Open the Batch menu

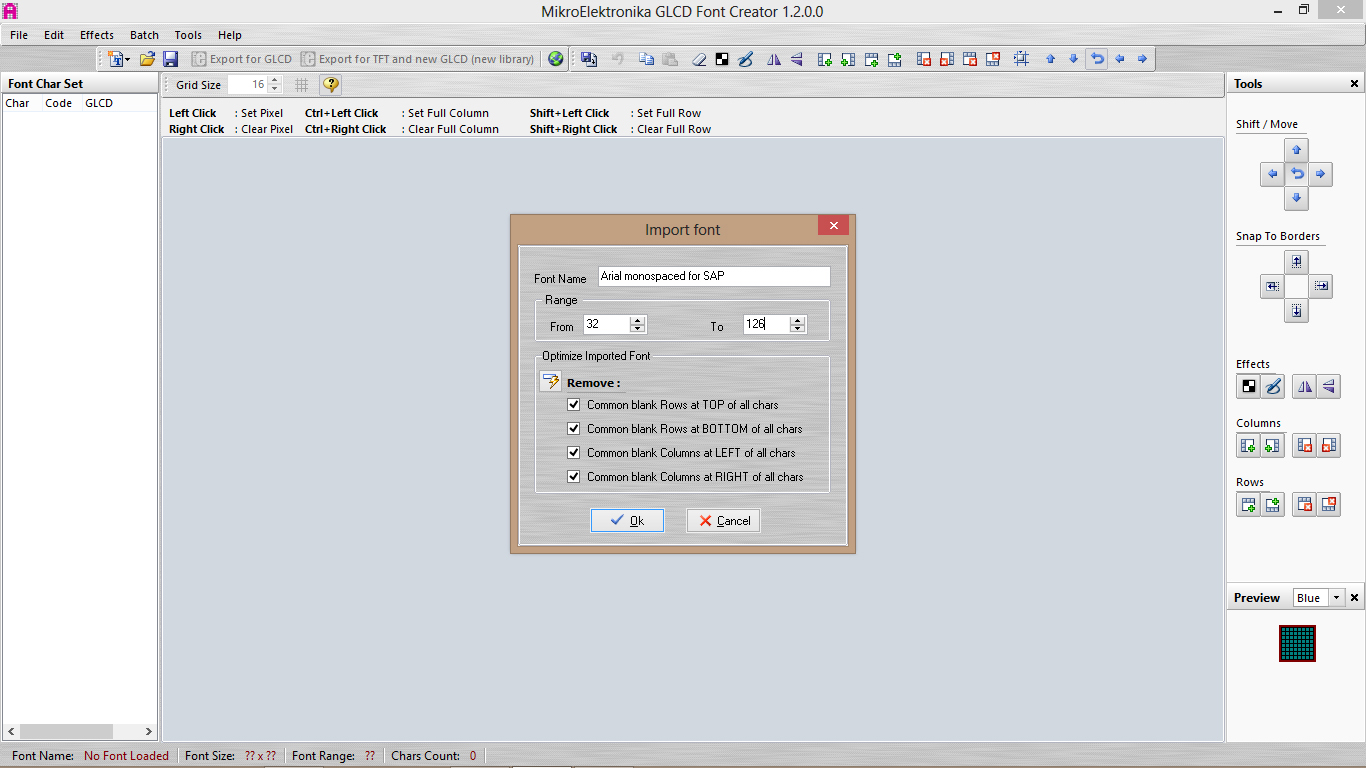(x=144, y=35)
